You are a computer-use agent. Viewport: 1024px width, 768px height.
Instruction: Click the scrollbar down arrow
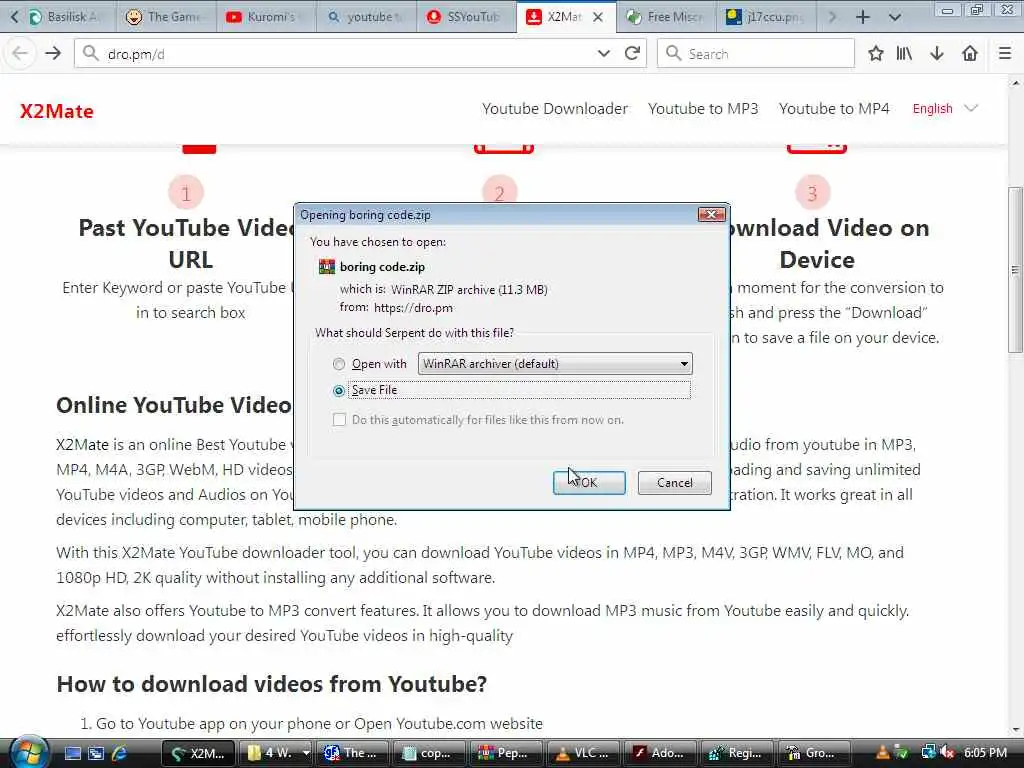(1015, 730)
